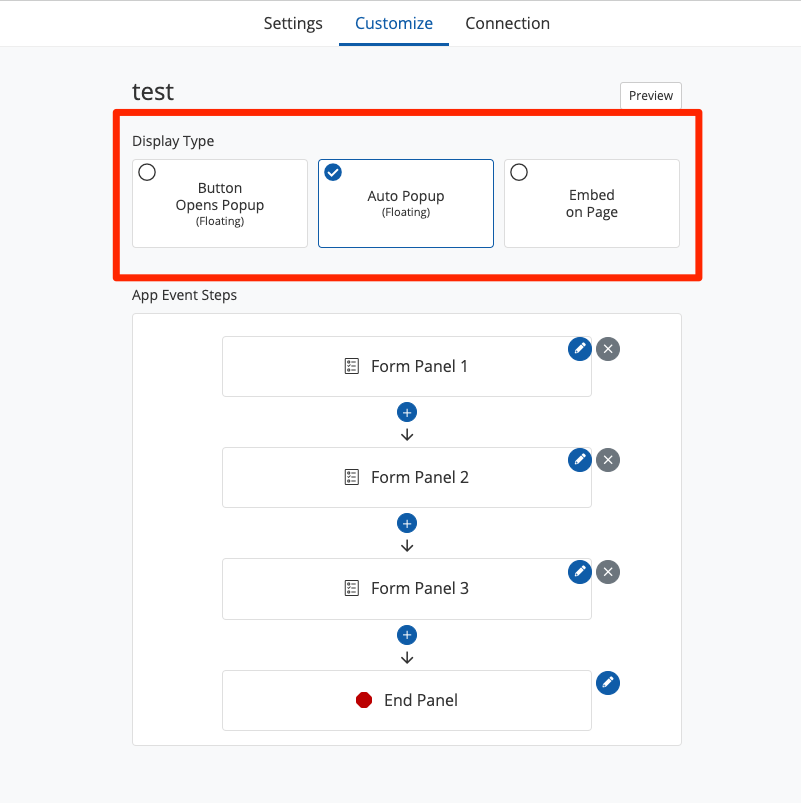Edit the End Panel with pencil icon
The width and height of the screenshot is (801, 803).
pos(607,682)
